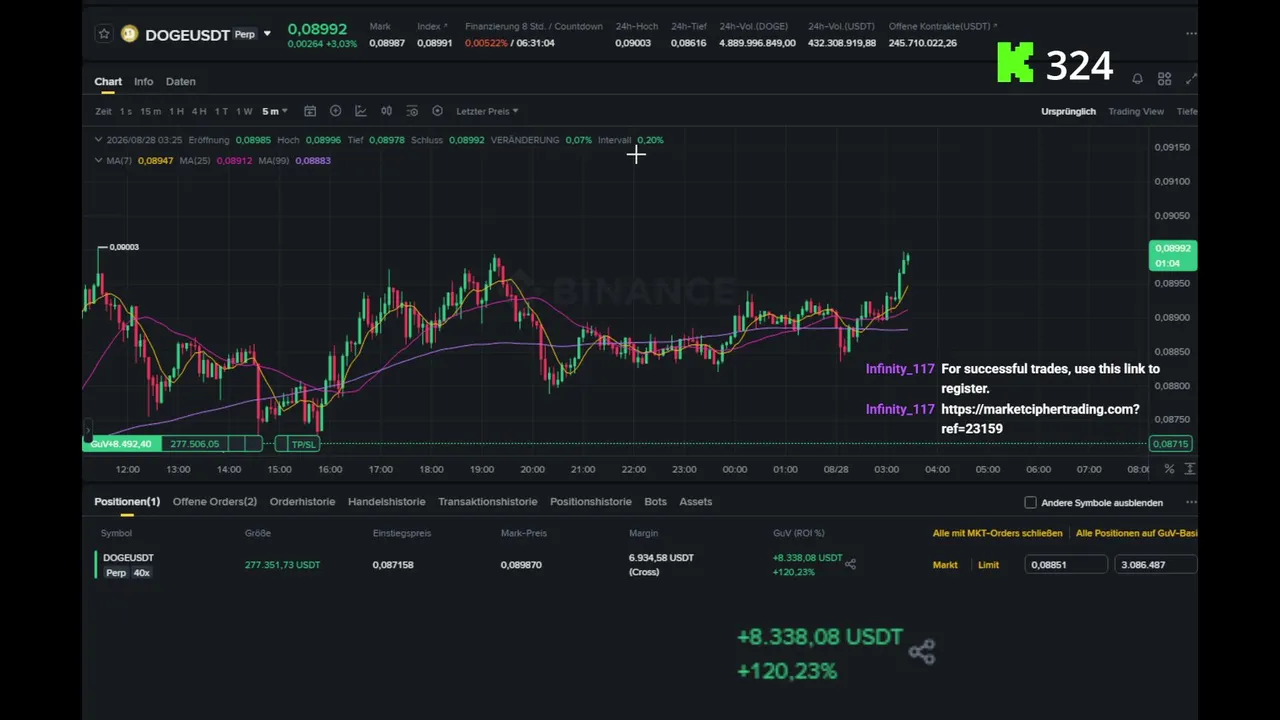Expand chart to fullscreen

point(1191,79)
